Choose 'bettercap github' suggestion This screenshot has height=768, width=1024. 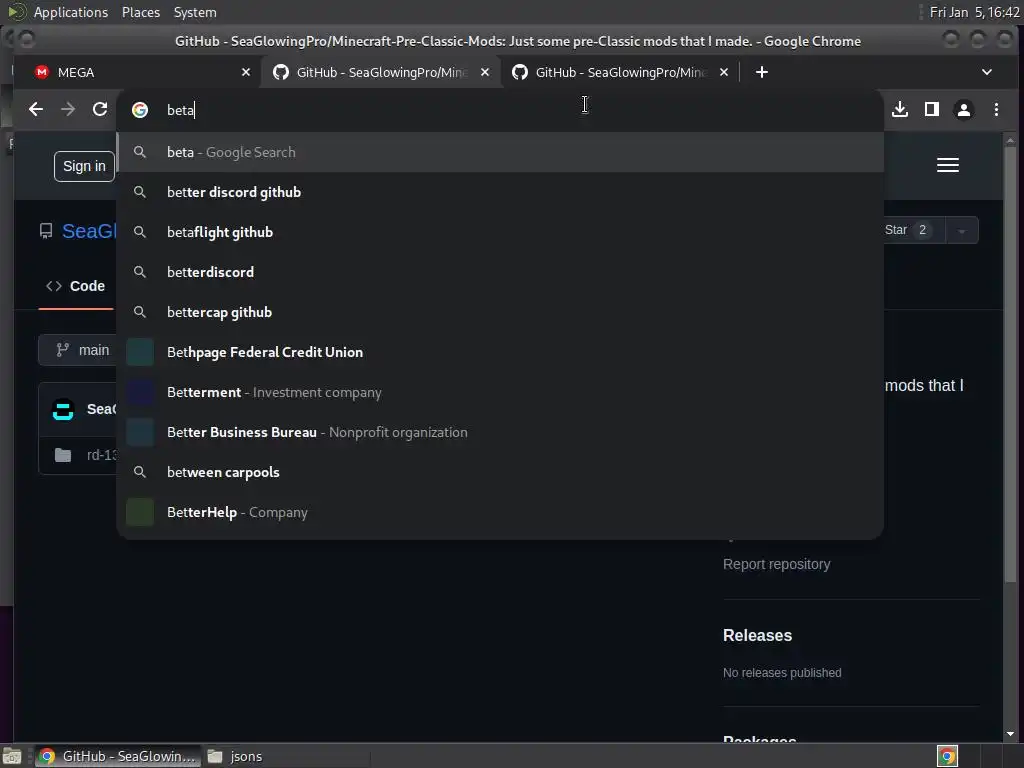tap(500, 312)
